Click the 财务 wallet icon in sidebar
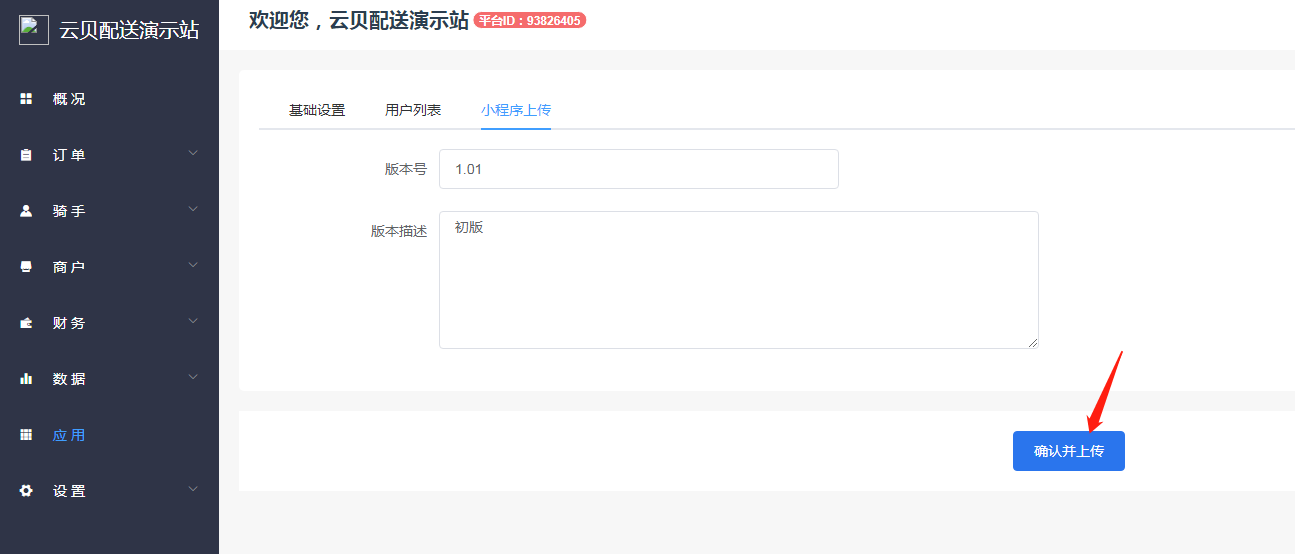 pos(27,323)
